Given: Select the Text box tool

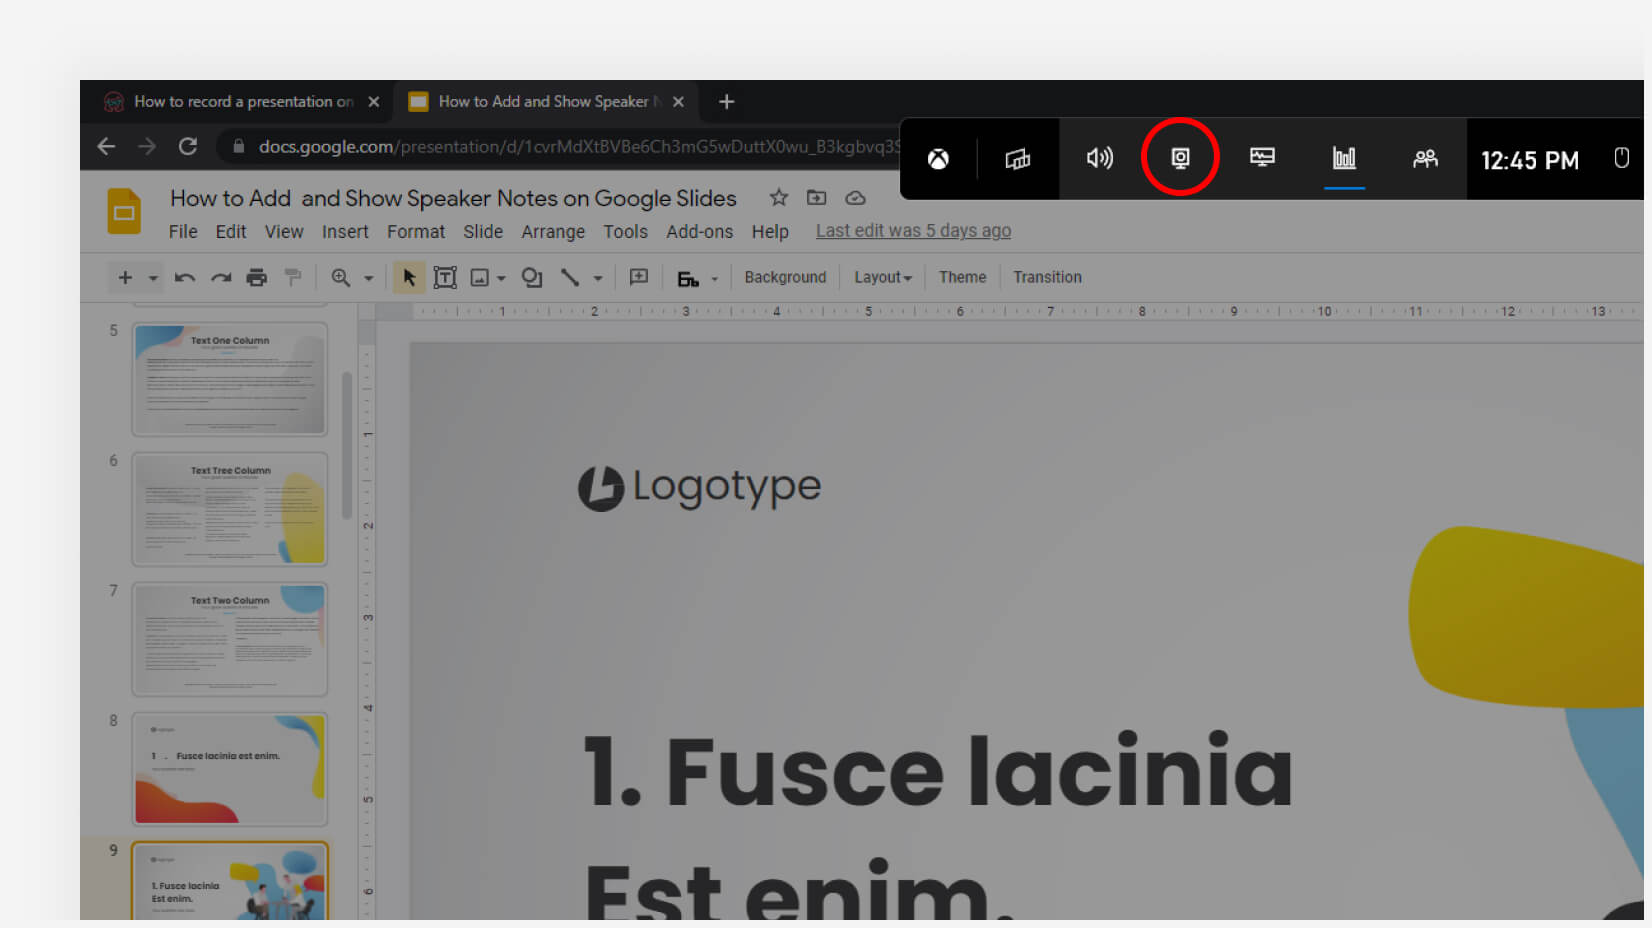Looking at the screenshot, I should 445,278.
